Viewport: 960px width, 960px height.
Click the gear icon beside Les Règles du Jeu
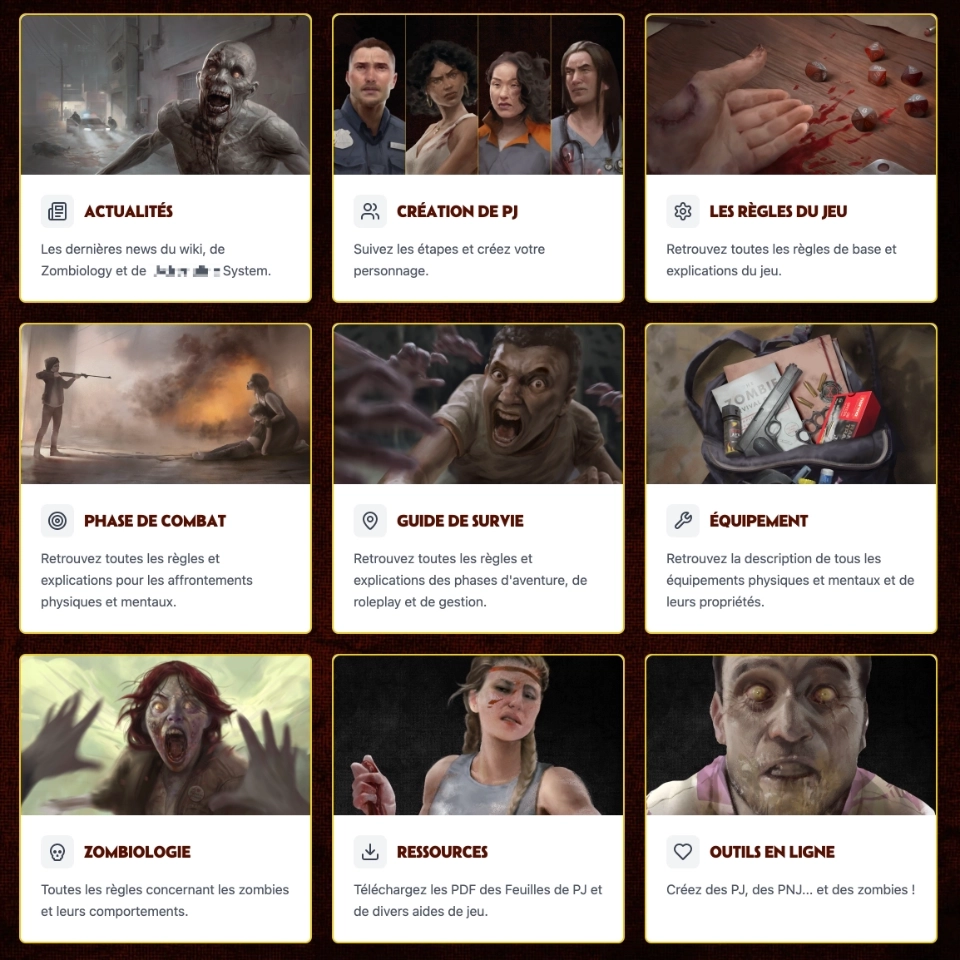pyautogui.click(x=683, y=211)
